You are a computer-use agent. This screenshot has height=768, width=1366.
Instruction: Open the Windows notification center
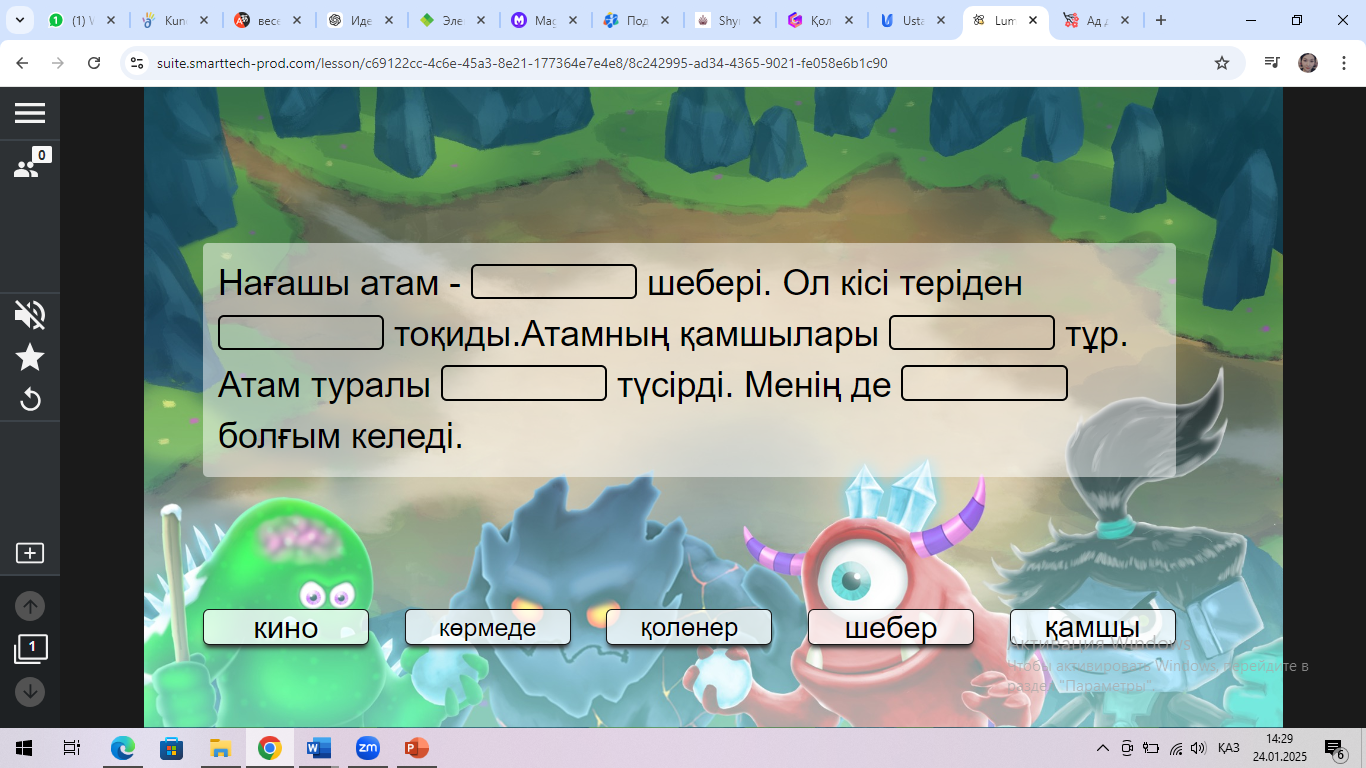coord(1335,749)
